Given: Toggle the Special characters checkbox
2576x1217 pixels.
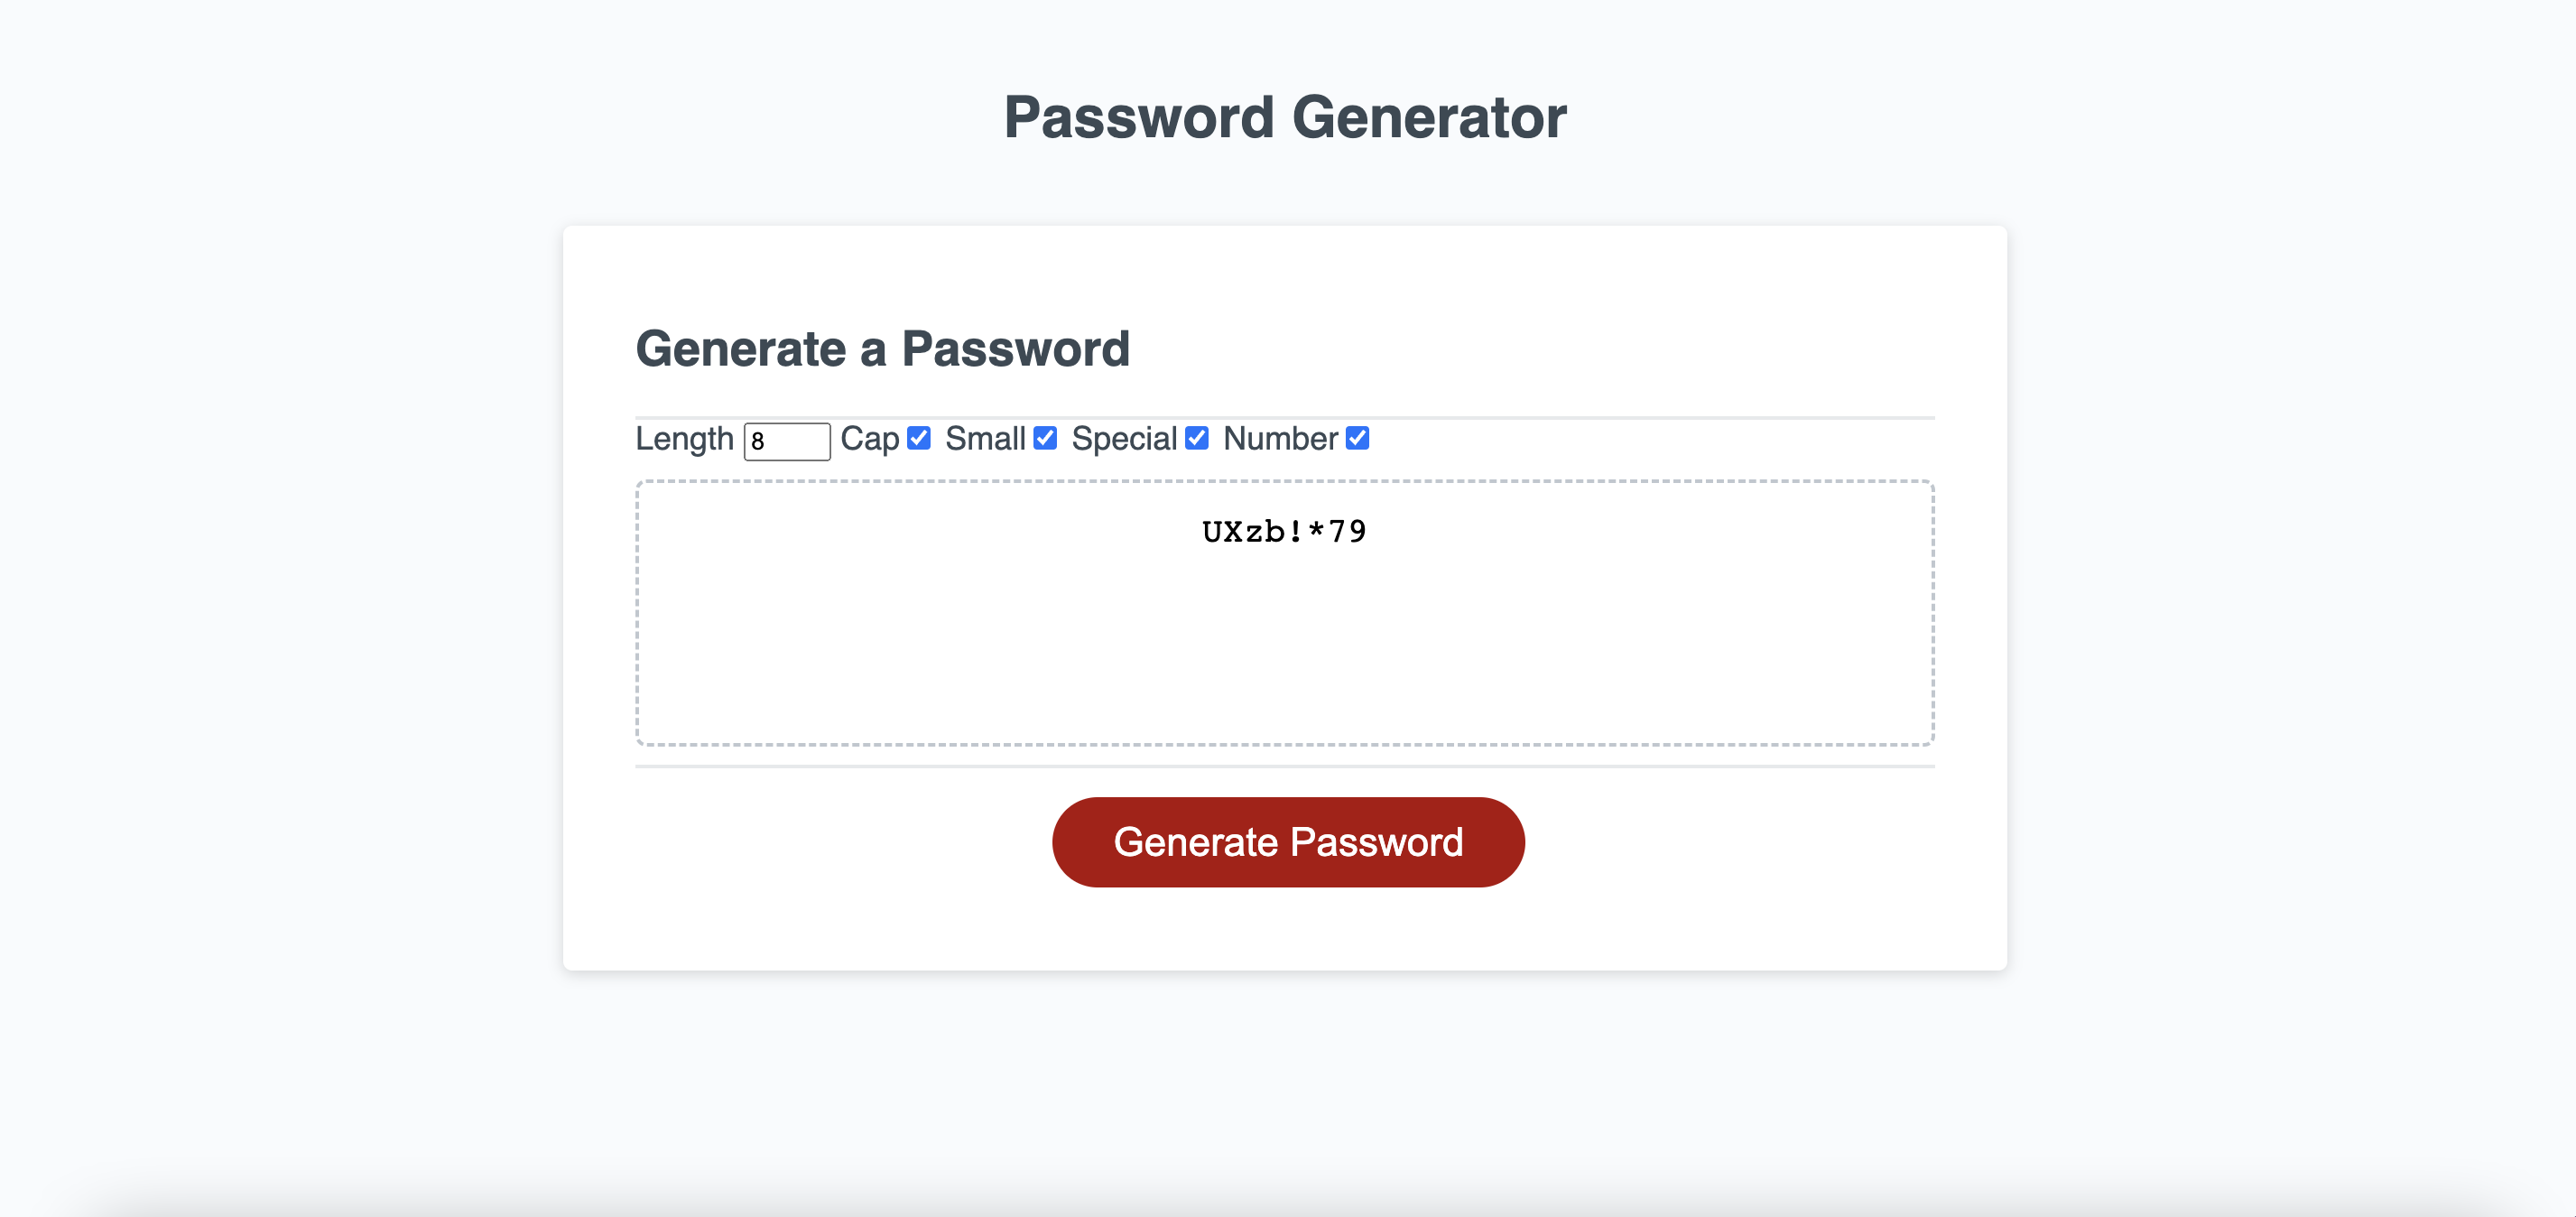Looking at the screenshot, I should pos(1198,438).
